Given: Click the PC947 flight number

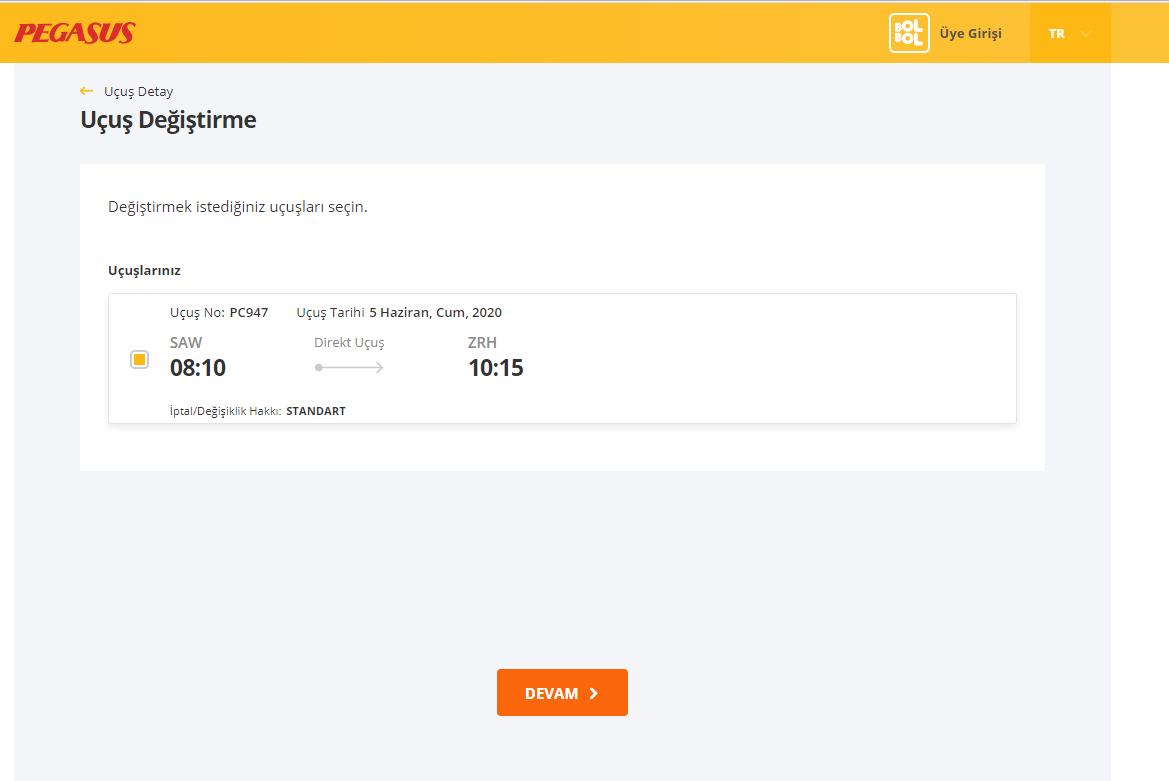Looking at the screenshot, I should click(x=249, y=312).
